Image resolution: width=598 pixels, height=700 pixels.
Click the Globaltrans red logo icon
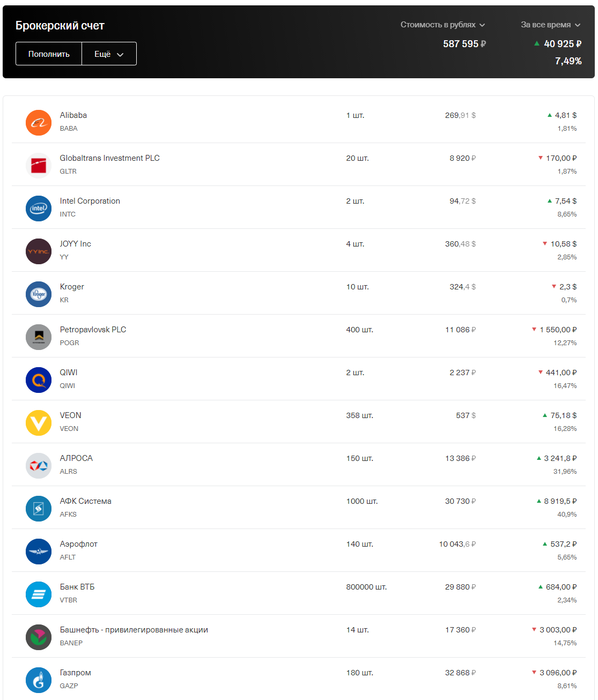pyautogui.click(x=38, y=165)
